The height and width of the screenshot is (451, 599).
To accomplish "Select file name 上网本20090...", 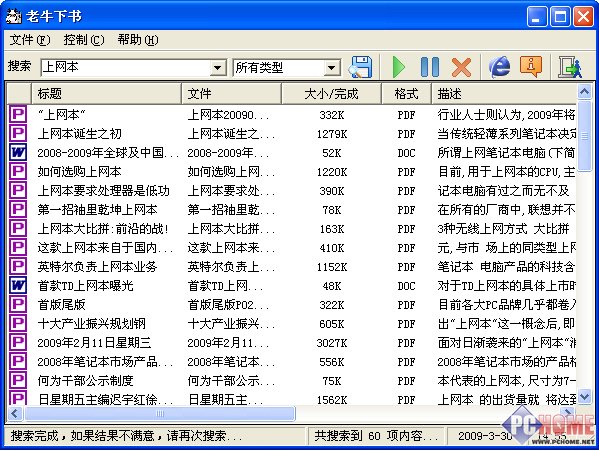I will point(228,115).
